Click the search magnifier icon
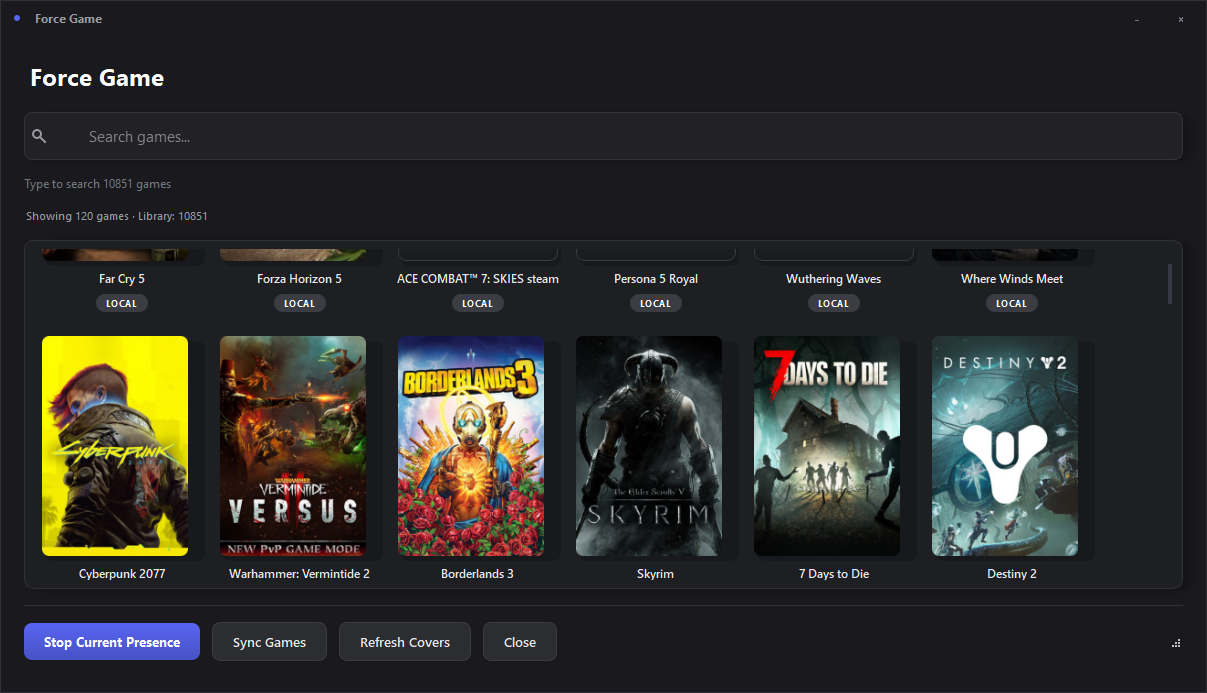This screenshot has width=1207, height=693. click(x=39, y=136)
